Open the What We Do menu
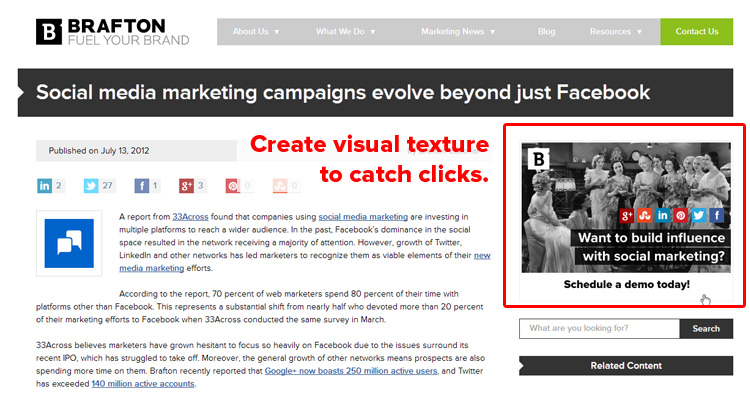 [340, 32]
